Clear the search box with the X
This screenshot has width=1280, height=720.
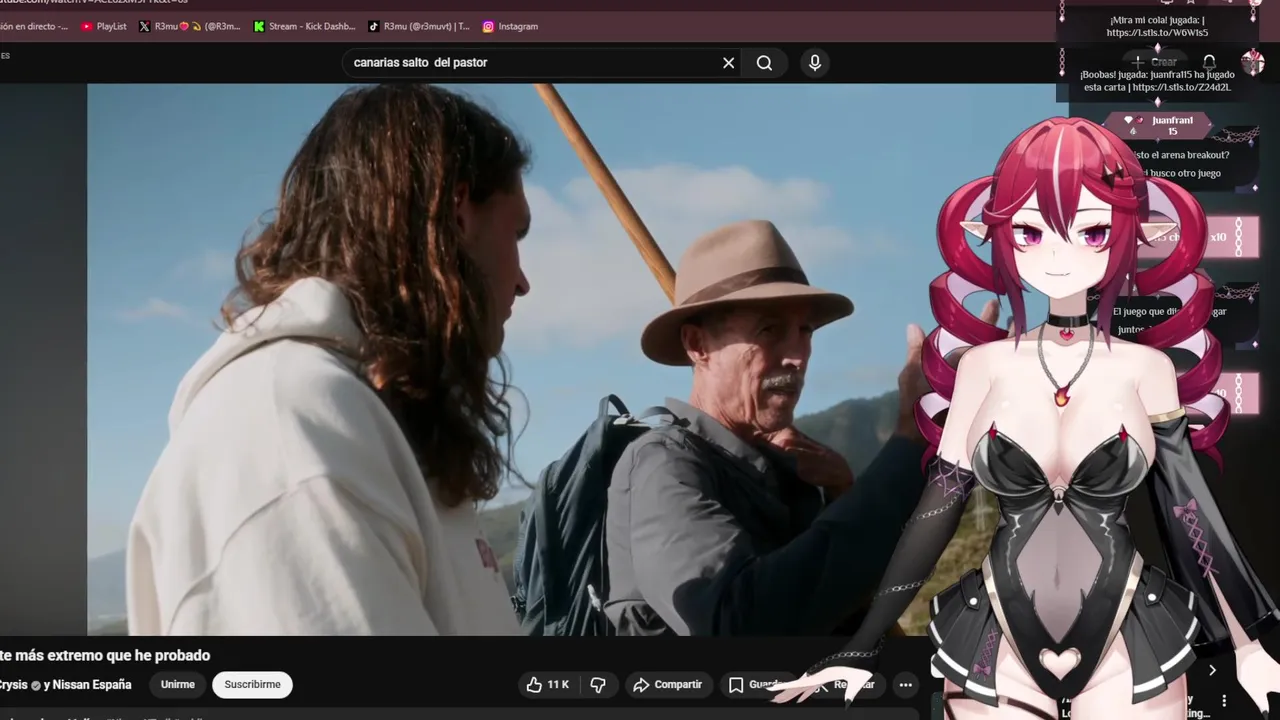tap(728, 63)
